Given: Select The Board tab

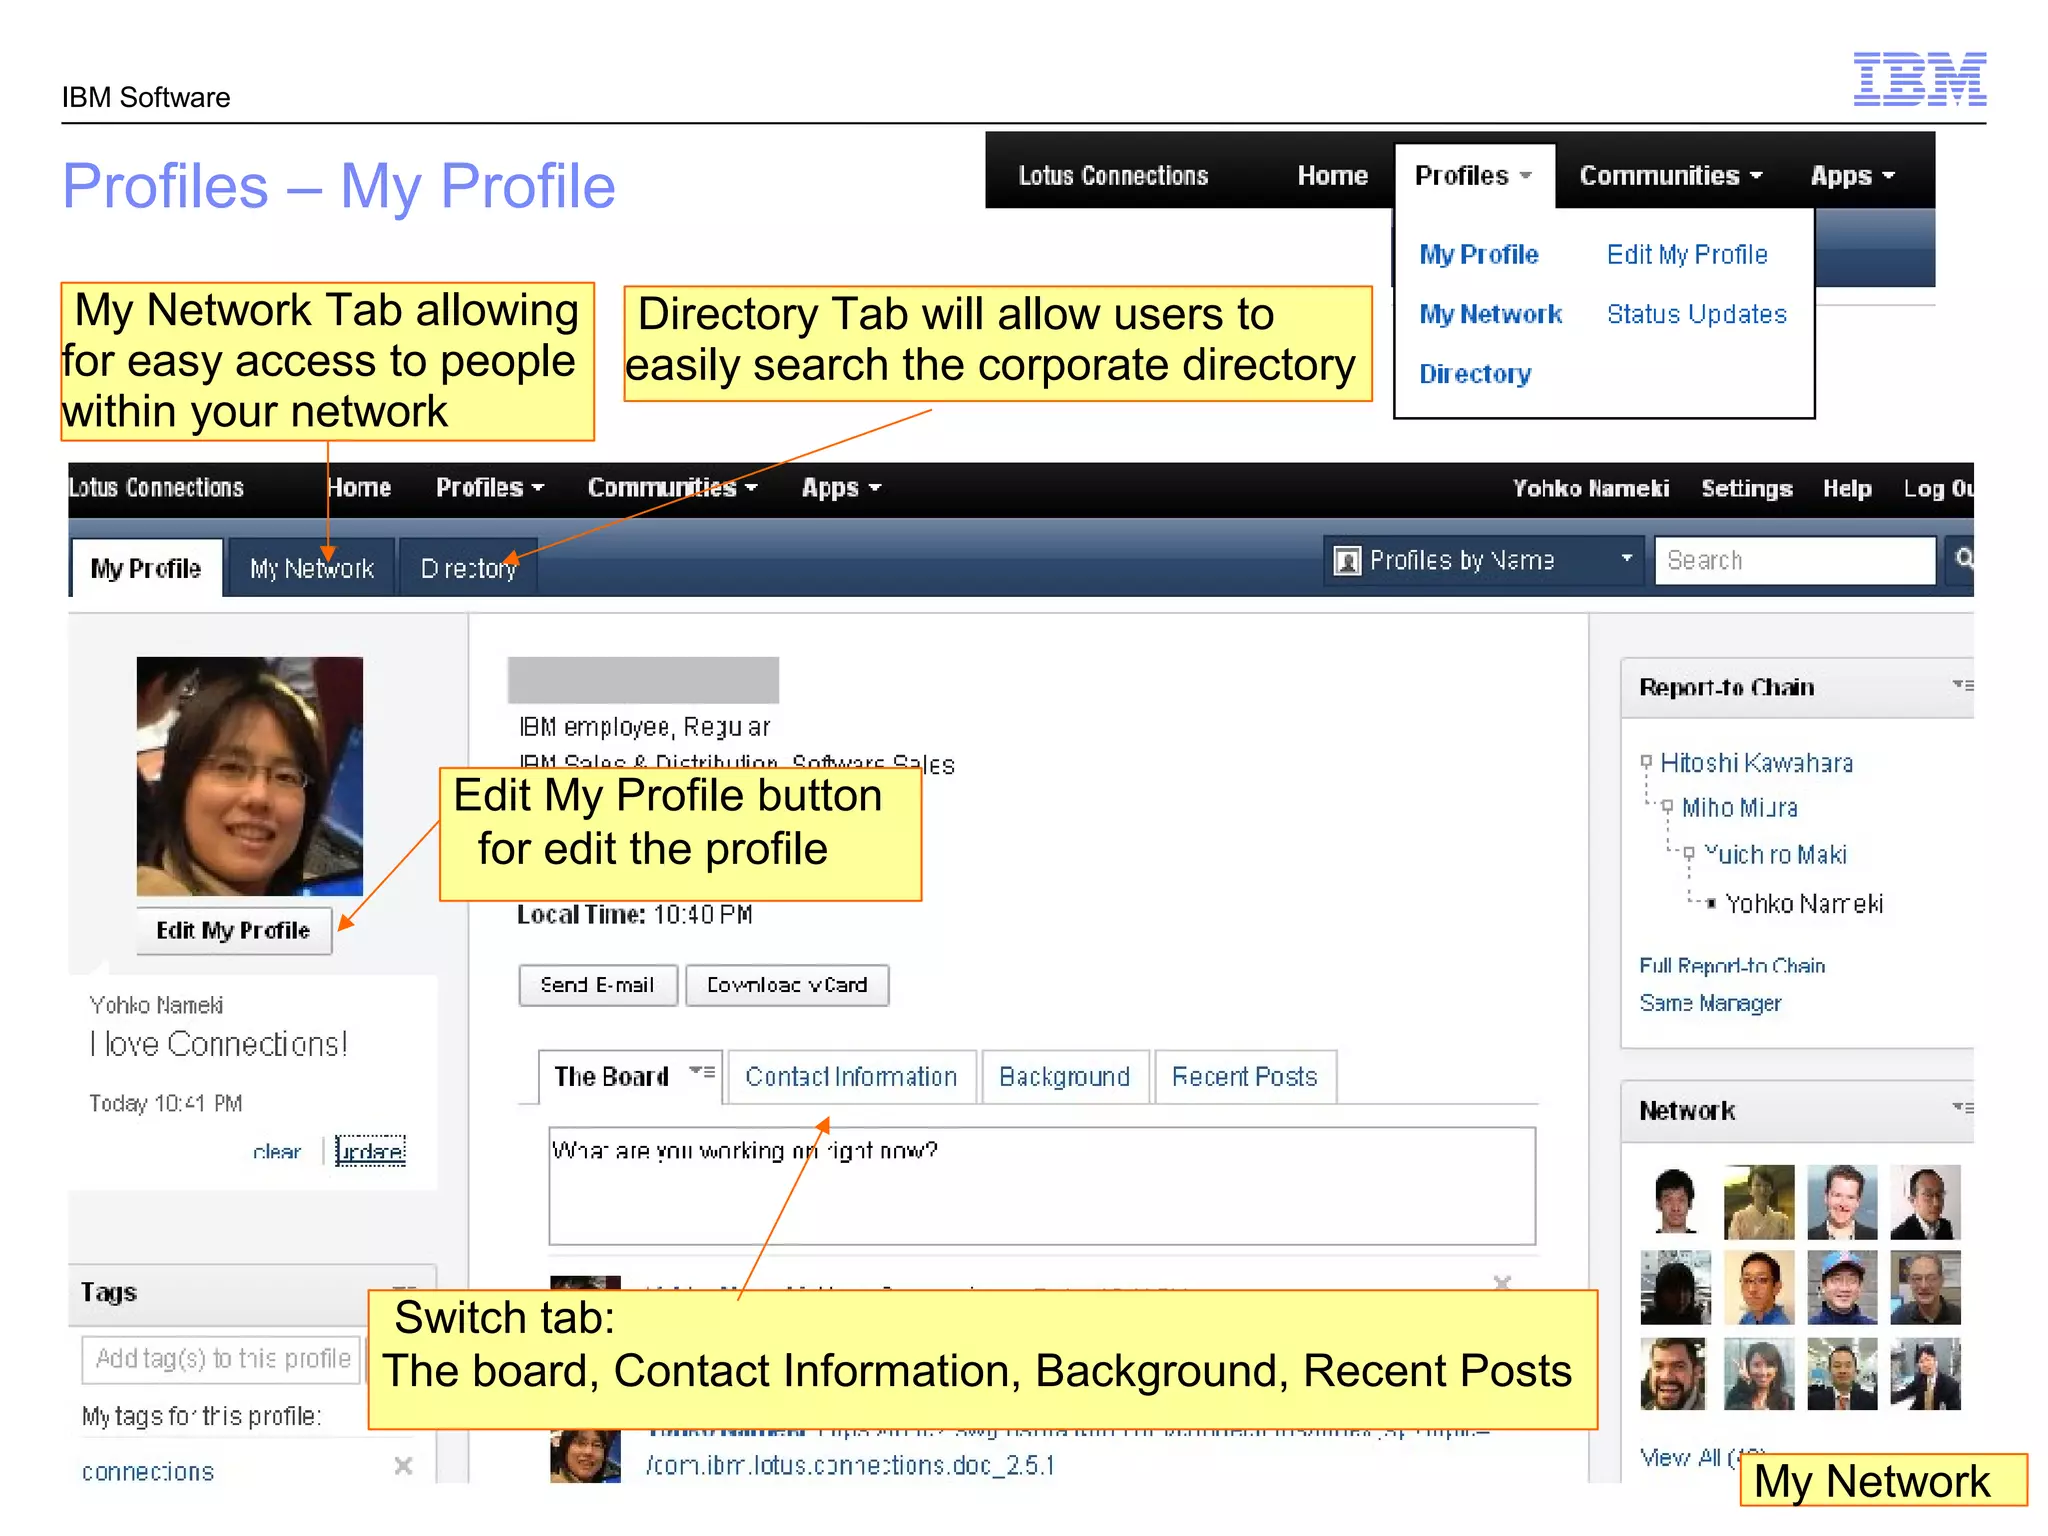Looking at the screenshot, I should pos(611,1076).
